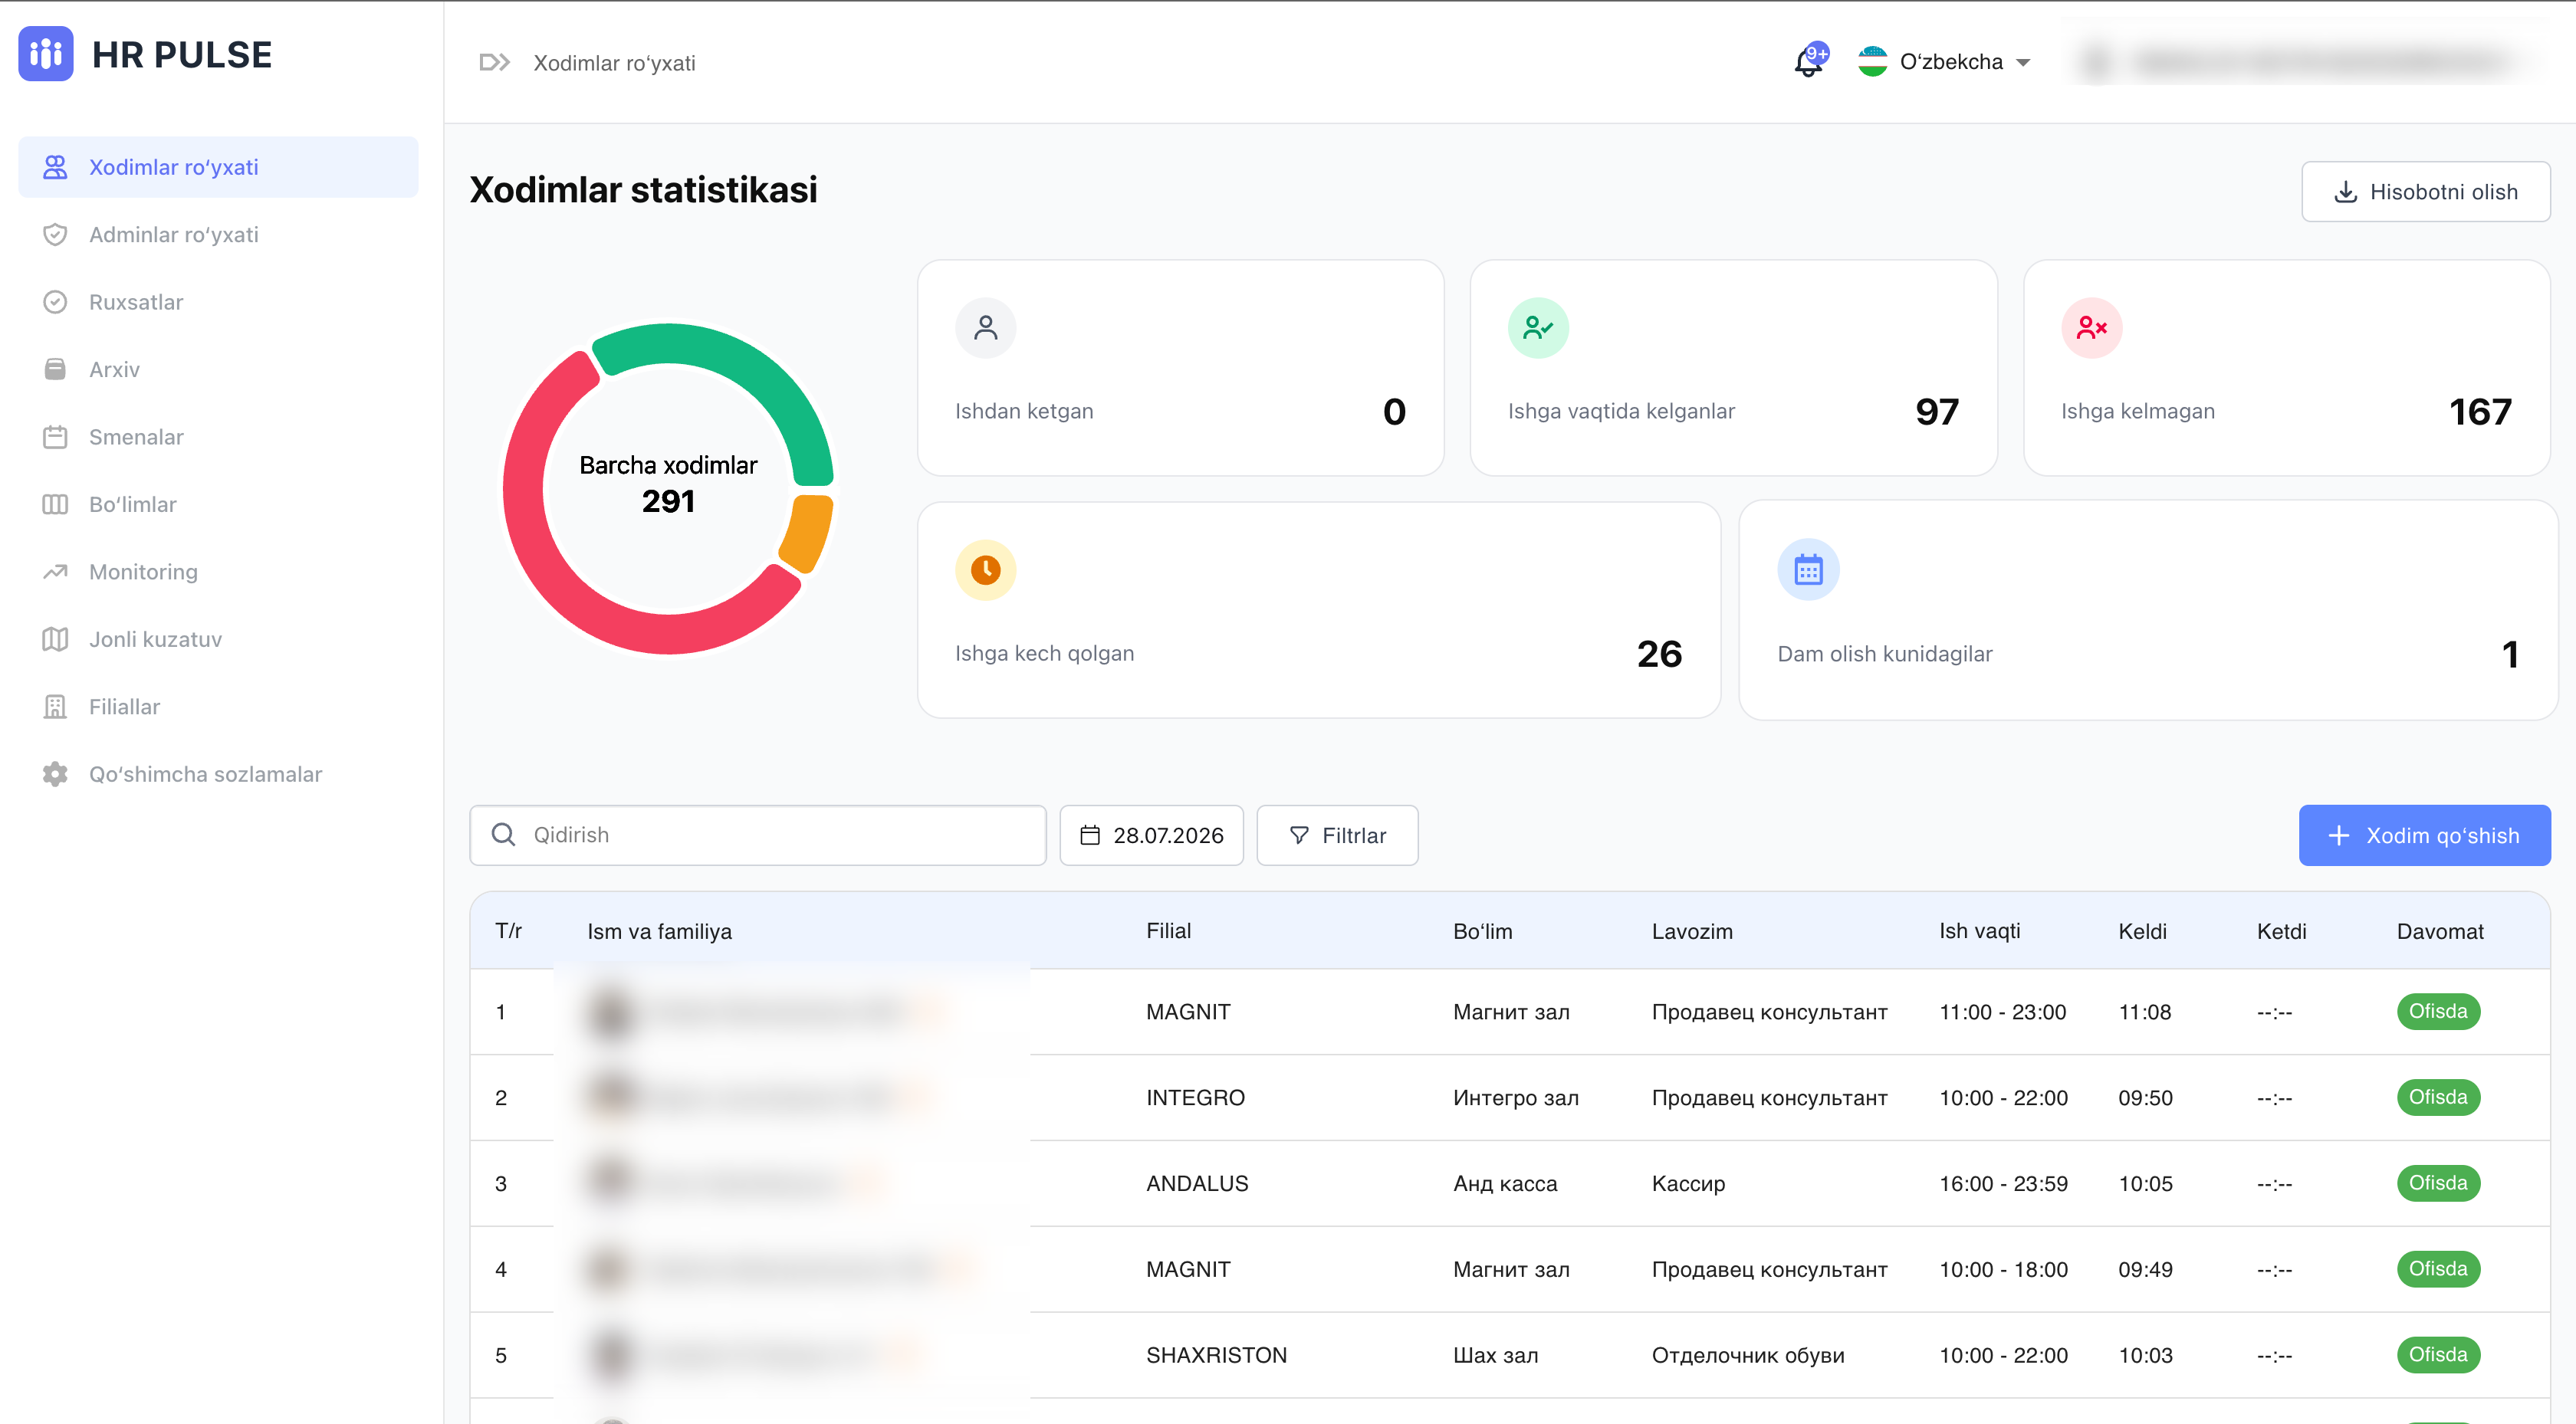This screenshot has width=2576, height=1424.
Task: Click the Monitoring chart icon
Action: [55, 572]
